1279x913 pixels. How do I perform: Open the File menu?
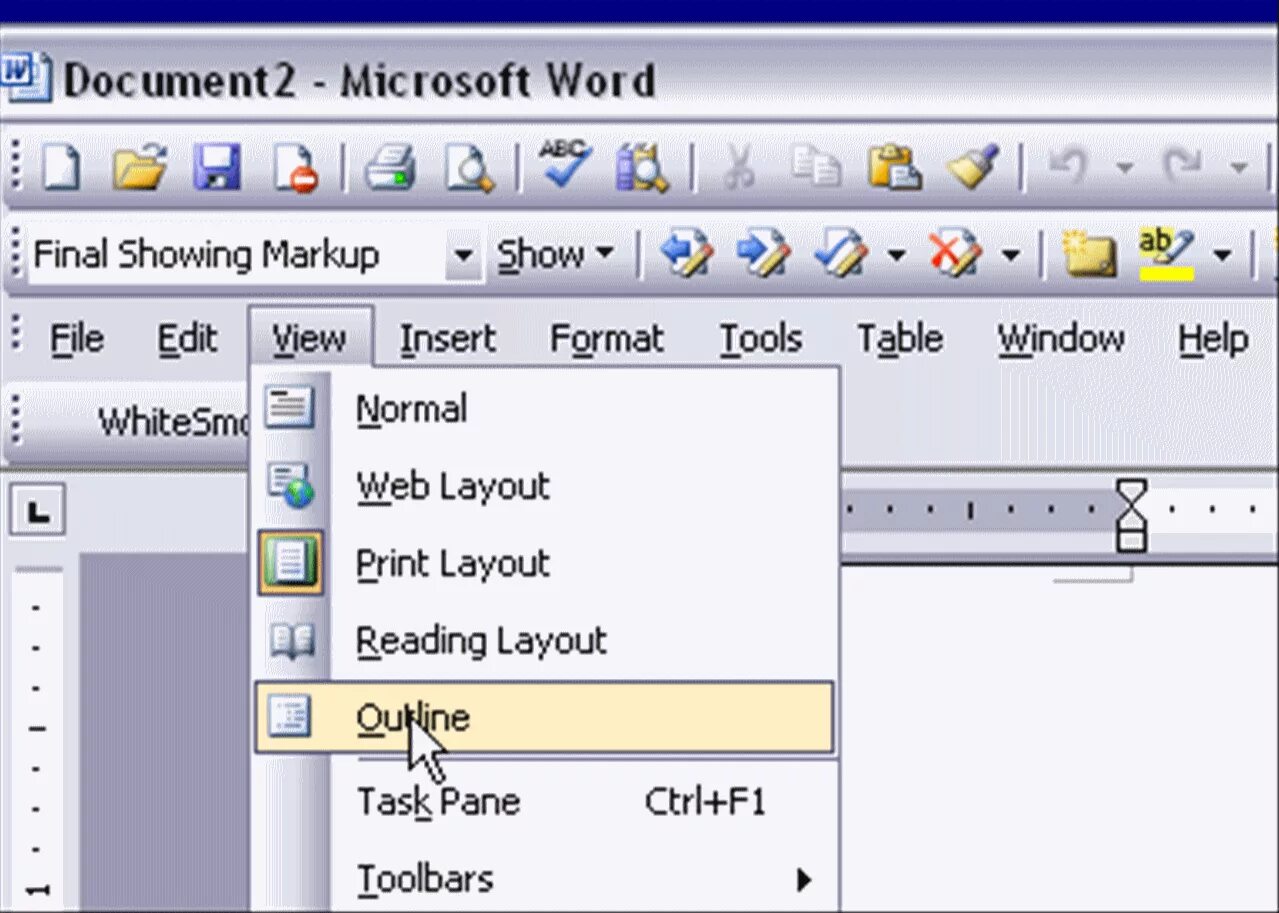(77, 340)
